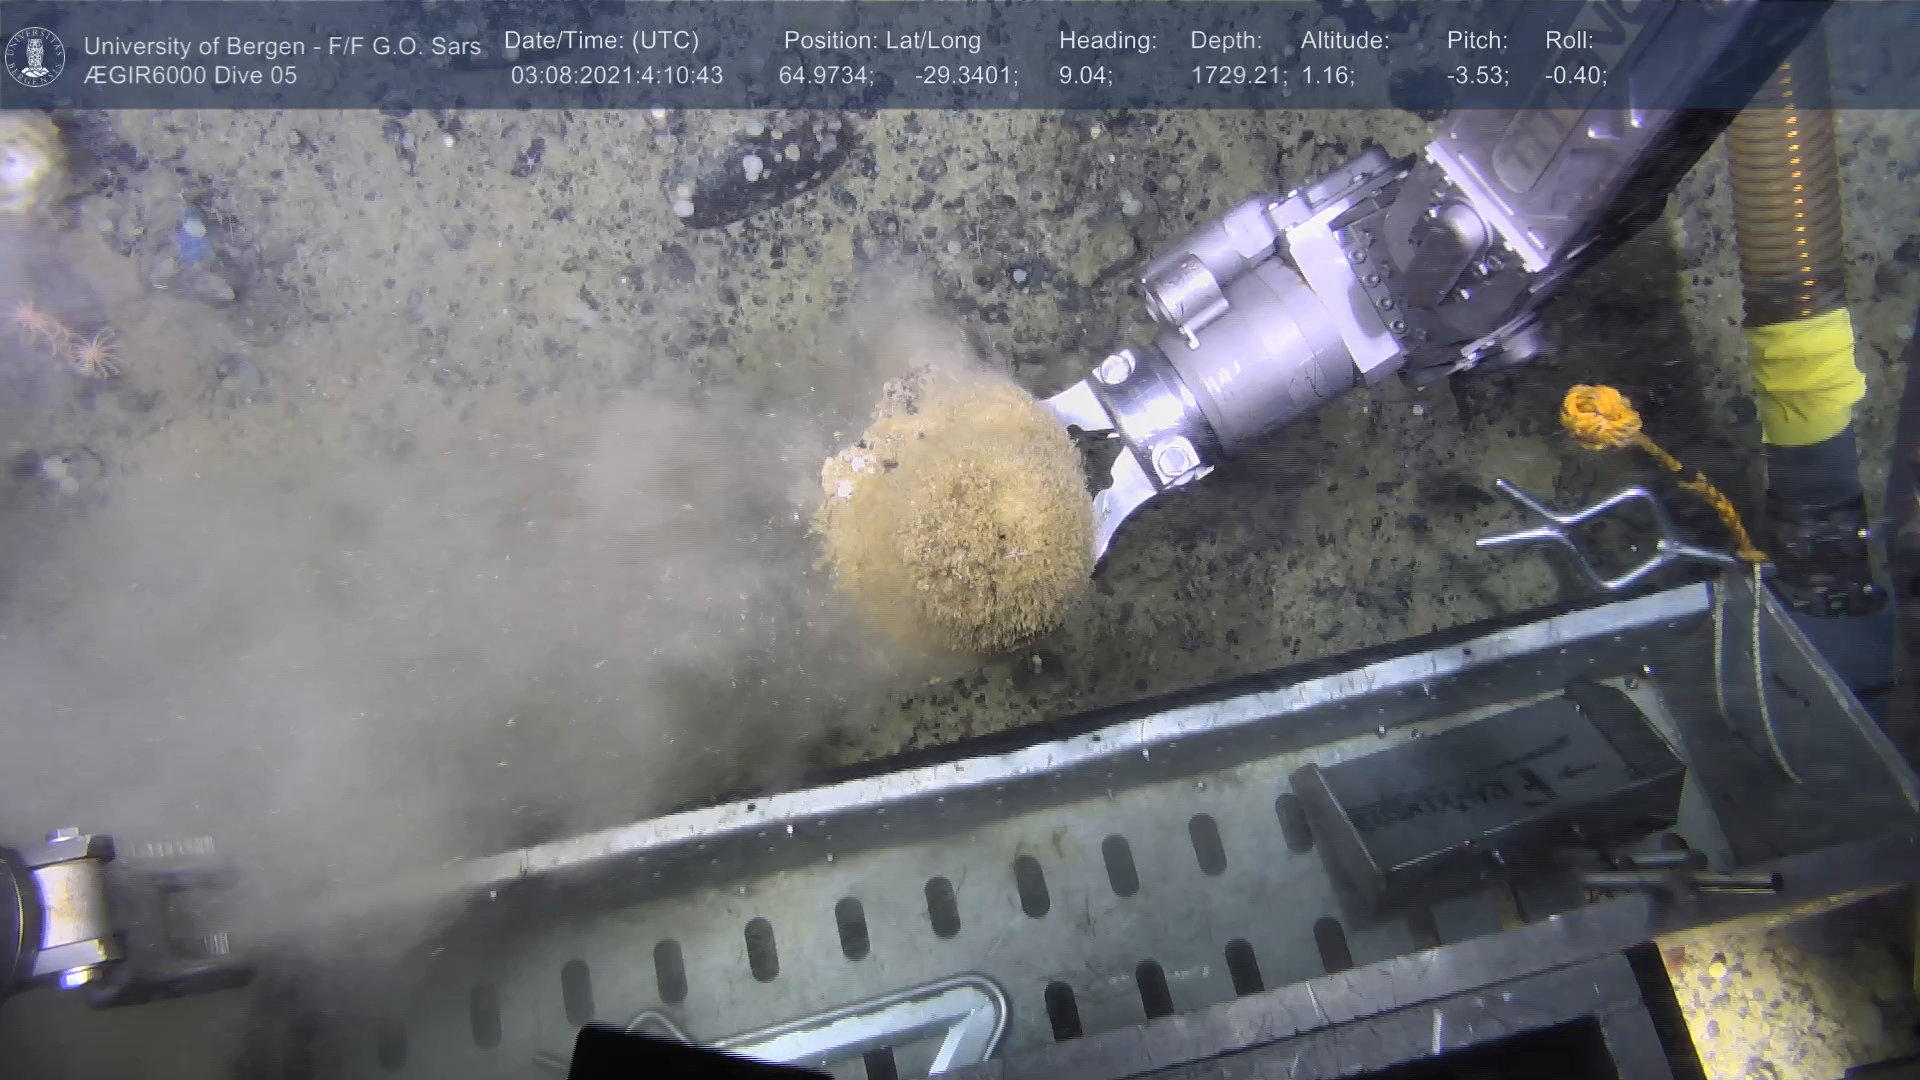Click the Roll label in overlay
The width and height of the screenshot is (1920, 1080).
(1569, 41)
